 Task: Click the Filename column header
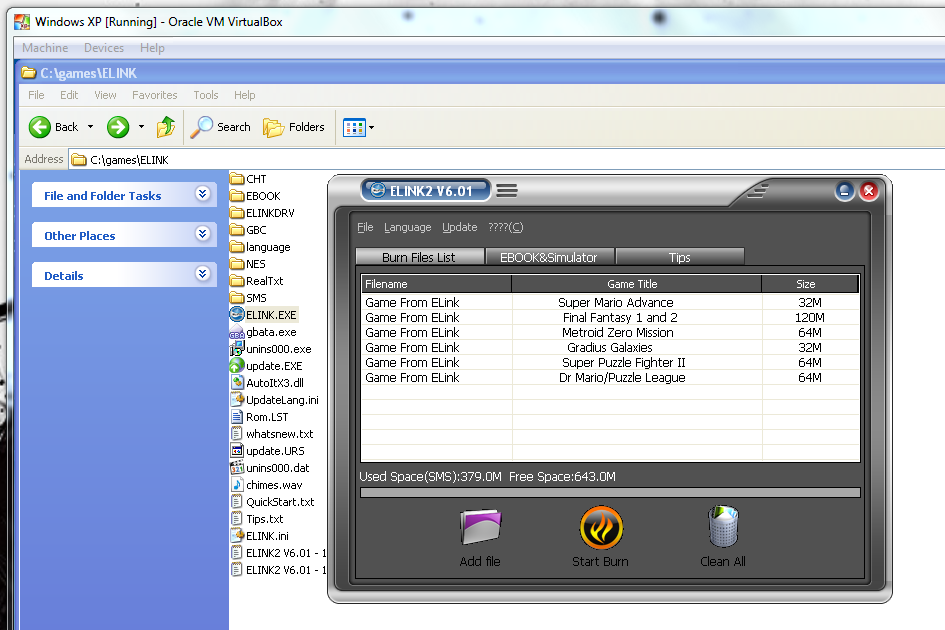pos(436,284)
